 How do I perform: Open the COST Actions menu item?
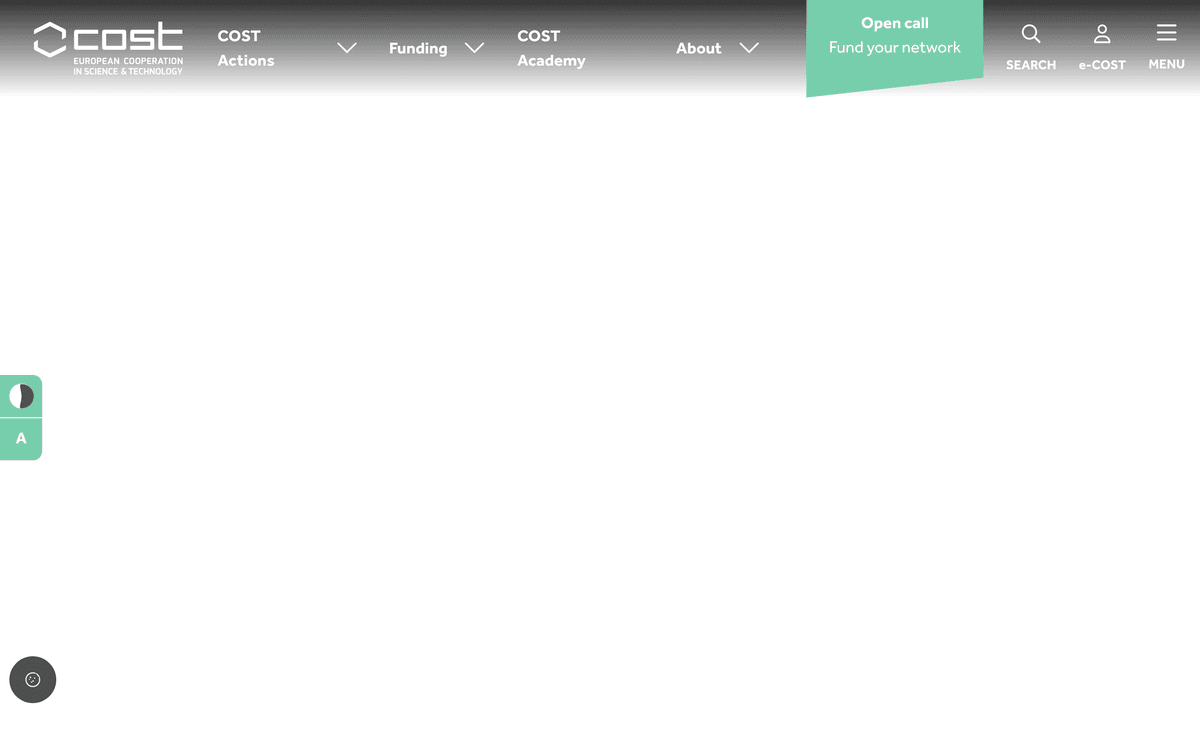(x=246, y=48)
